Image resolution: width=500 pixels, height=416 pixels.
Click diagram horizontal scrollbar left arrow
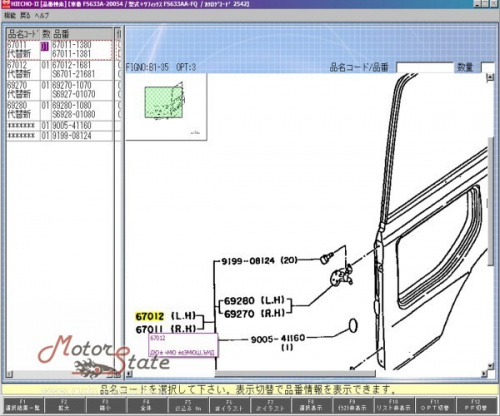click(129, 374)
